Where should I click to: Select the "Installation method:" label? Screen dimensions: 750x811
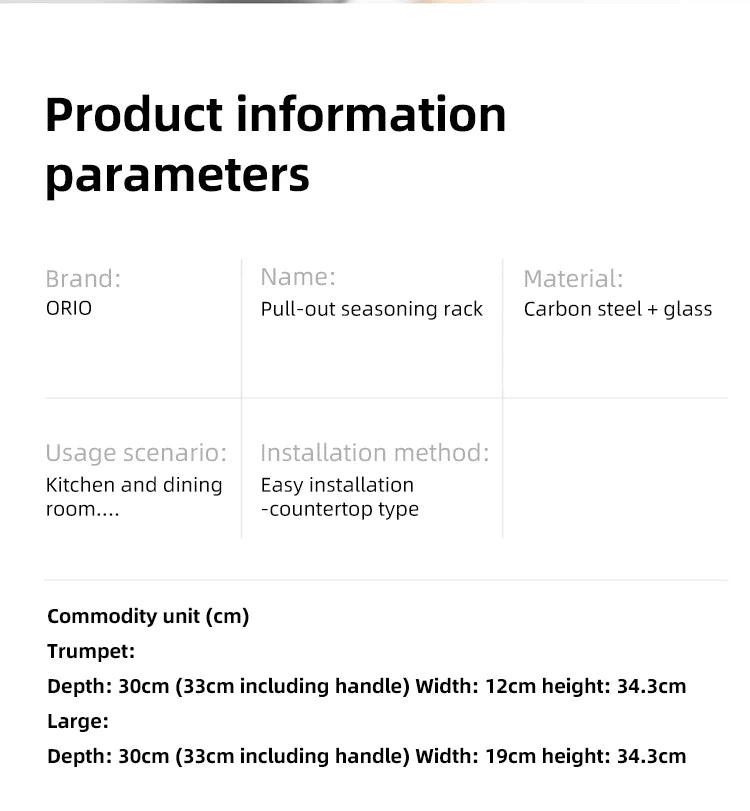[x=375, y=453]
